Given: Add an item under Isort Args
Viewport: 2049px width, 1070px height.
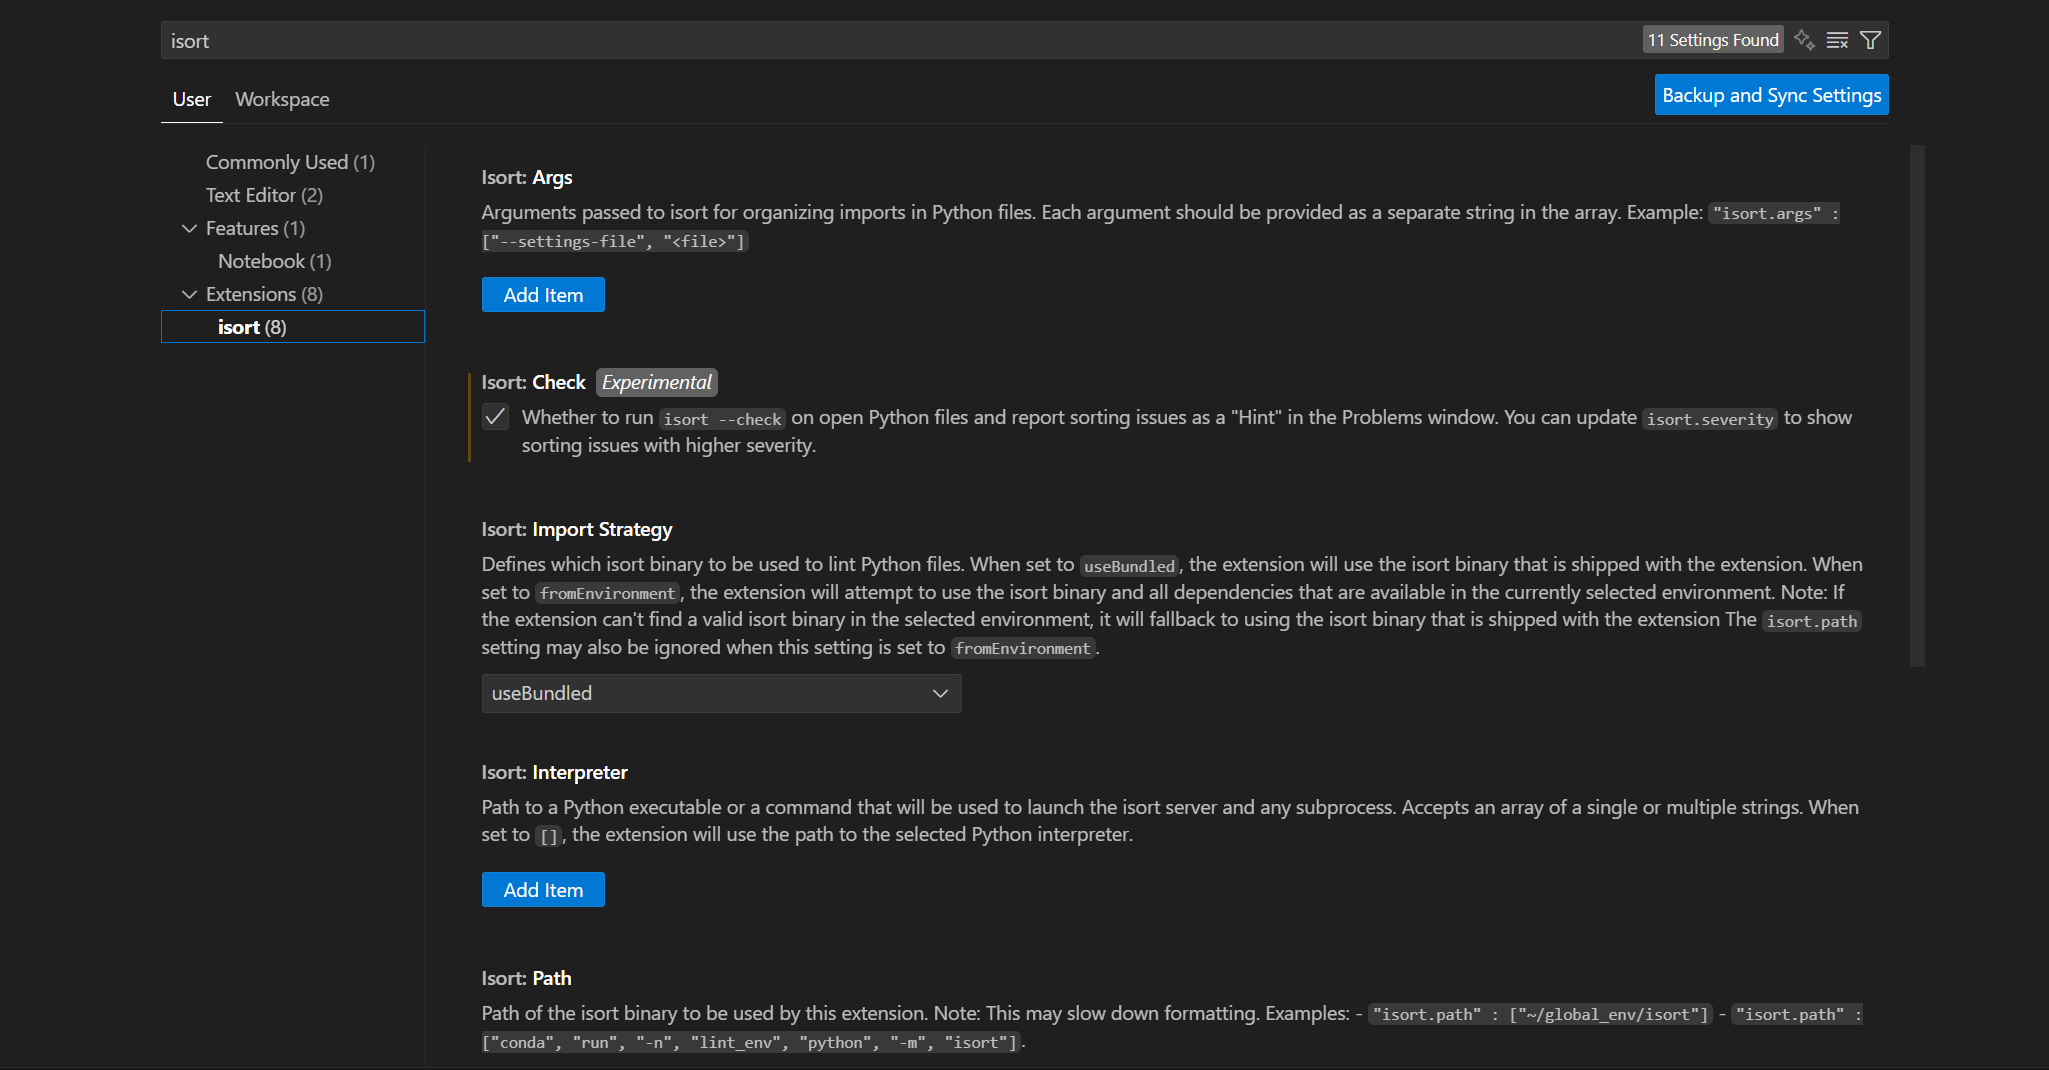Looking at the screenshot, I should [543, 295].
